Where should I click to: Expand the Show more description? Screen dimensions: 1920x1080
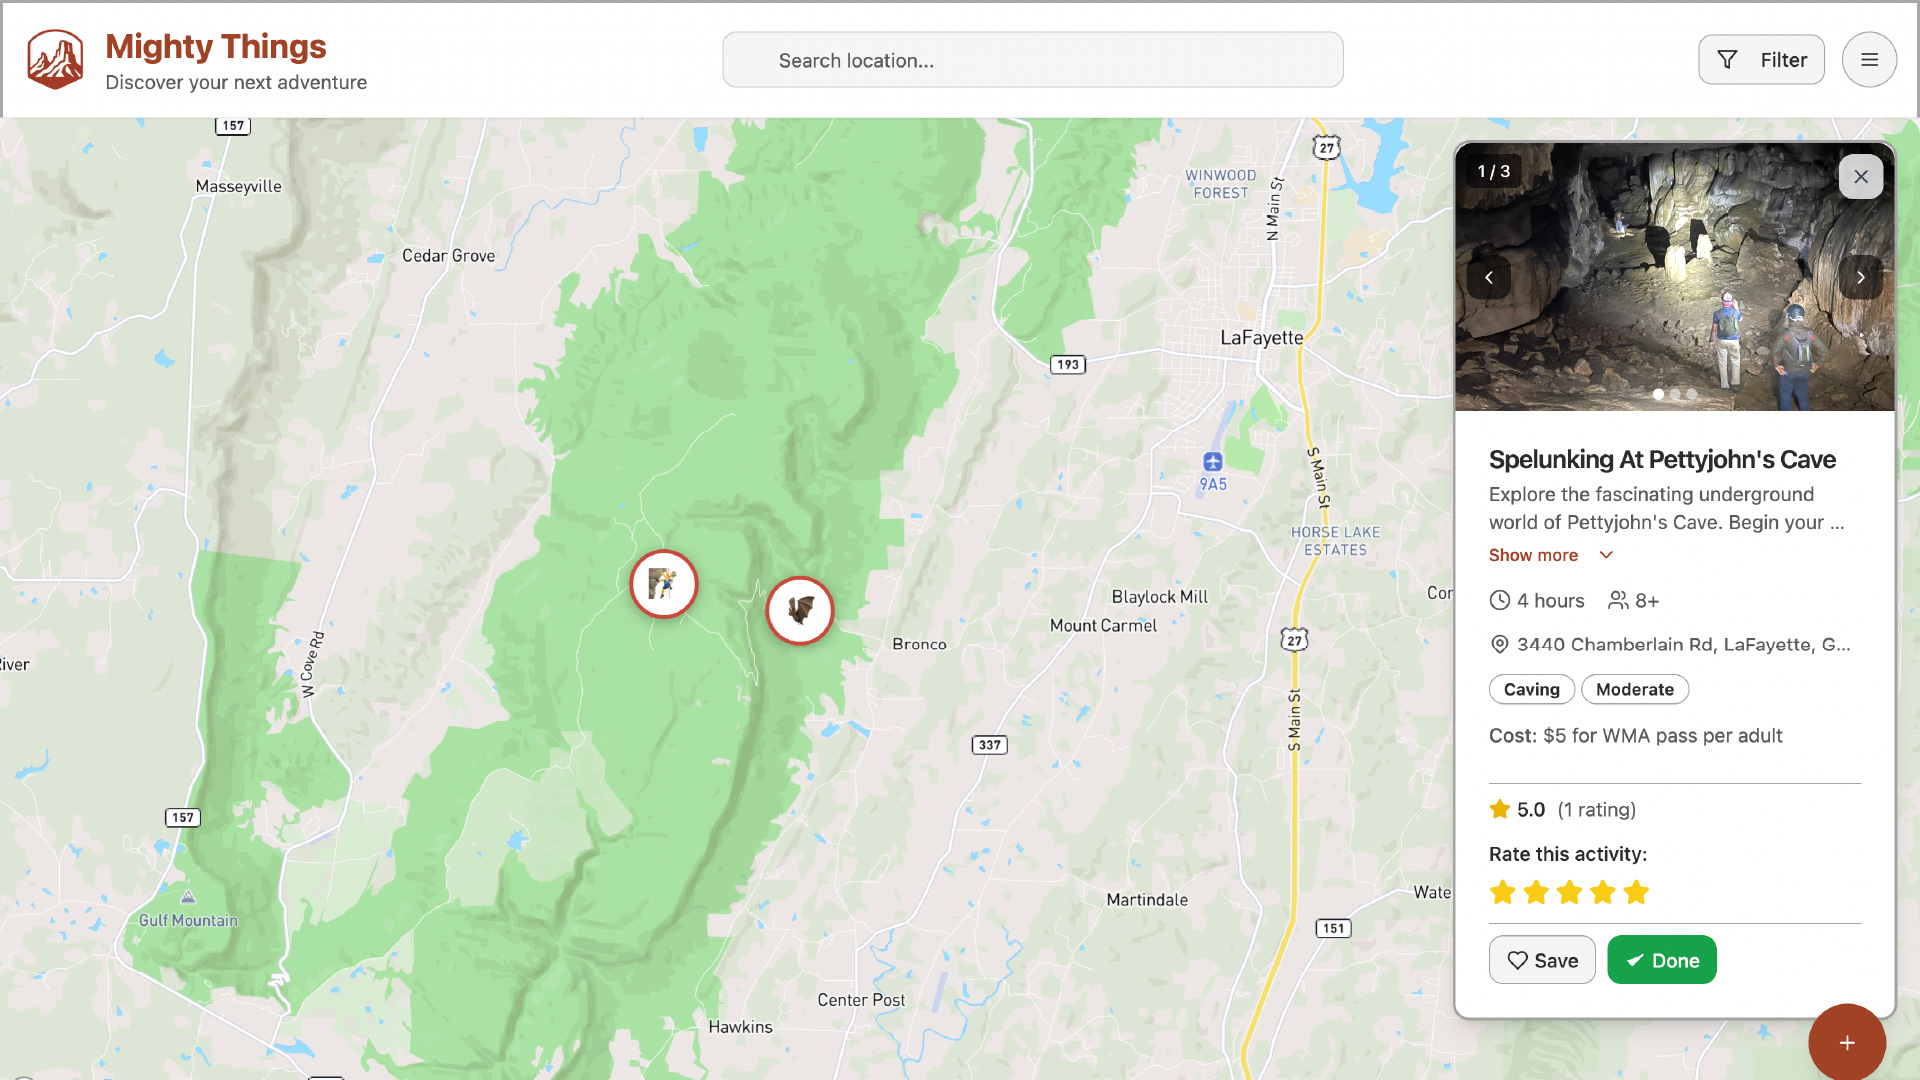[x=1533, y=555]
